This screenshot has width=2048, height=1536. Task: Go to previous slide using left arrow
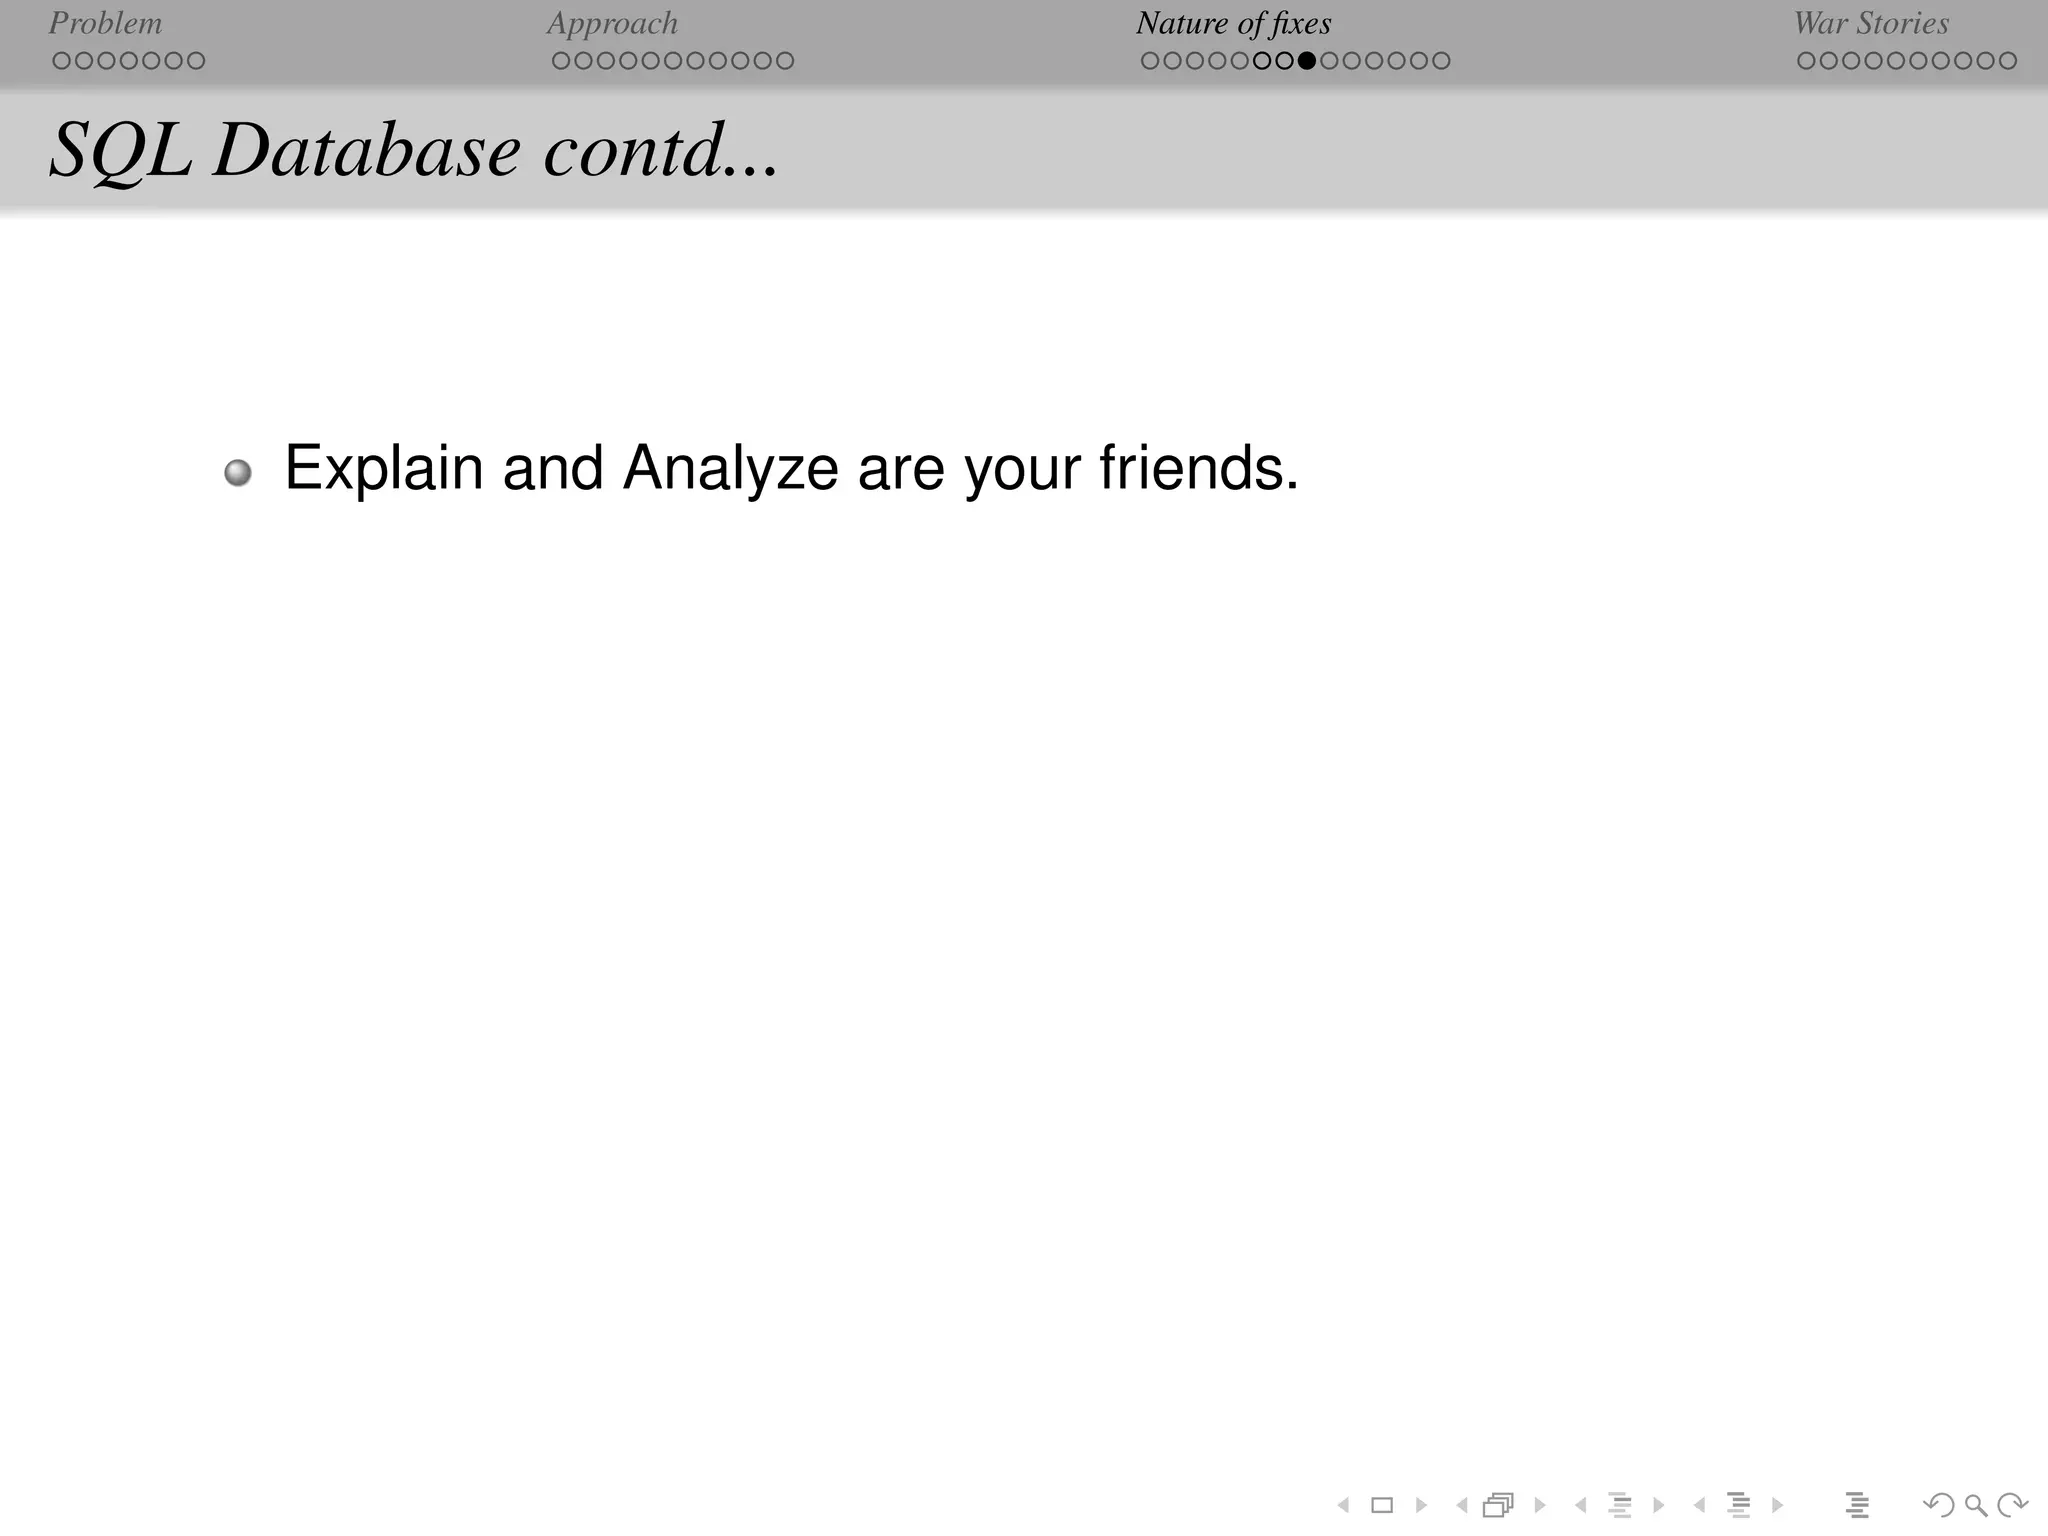[x=1343, y=1505]
